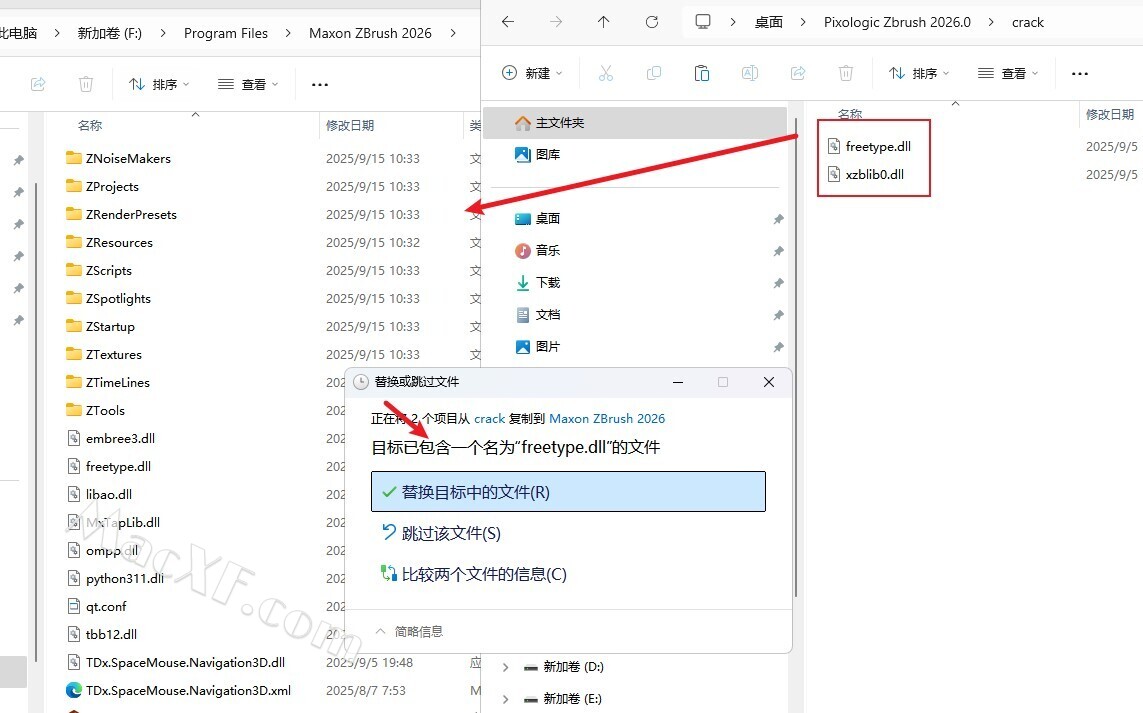
Task: Choose 替换目标中的文件(R) option
Action: (568, 491)
